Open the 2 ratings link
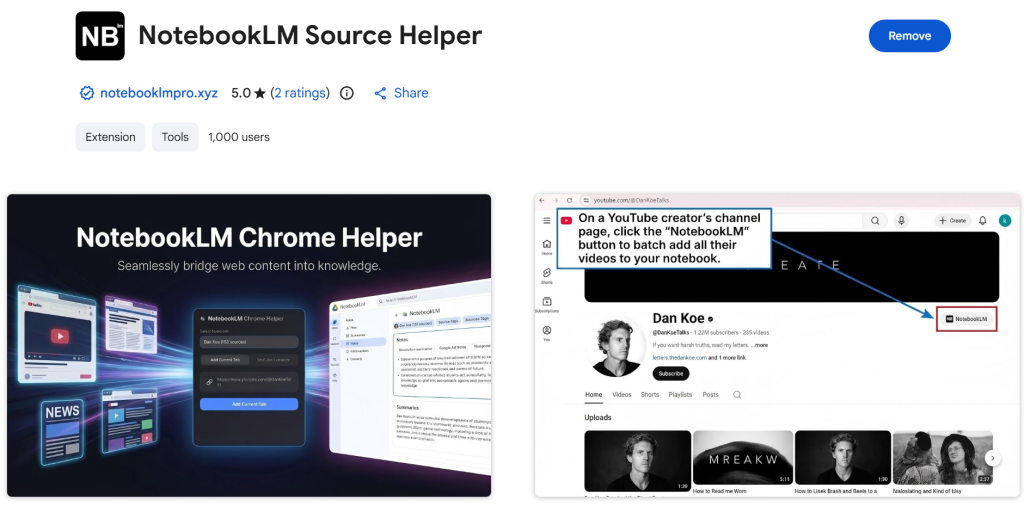The width and height of the screenshot is (1024, 512). 300,93
